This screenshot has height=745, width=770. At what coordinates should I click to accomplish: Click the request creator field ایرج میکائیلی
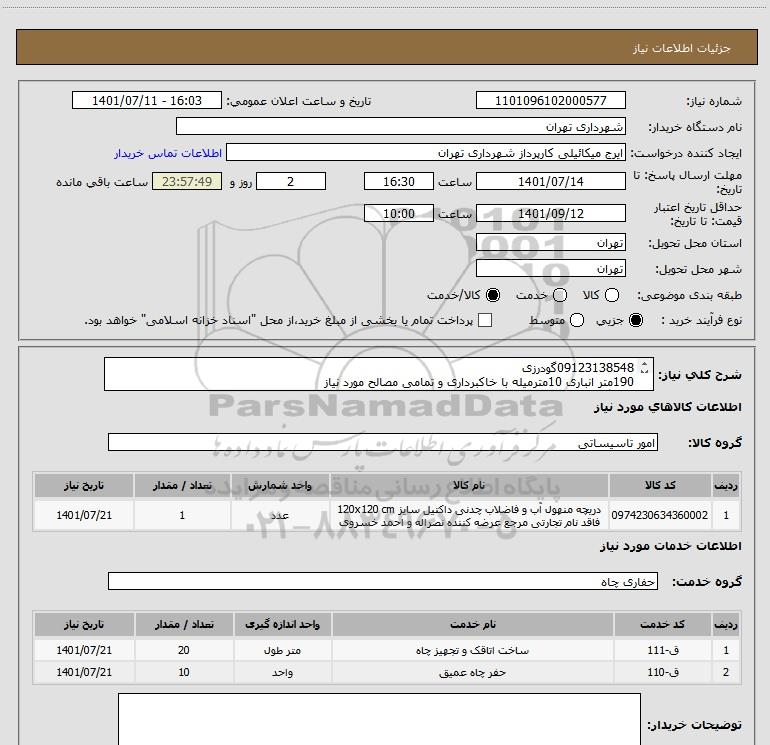(426, 152)
